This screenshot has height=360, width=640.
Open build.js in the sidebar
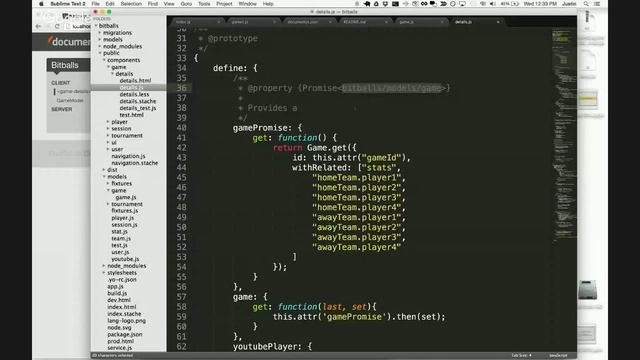pyautogui.click(x=117, y=293)
